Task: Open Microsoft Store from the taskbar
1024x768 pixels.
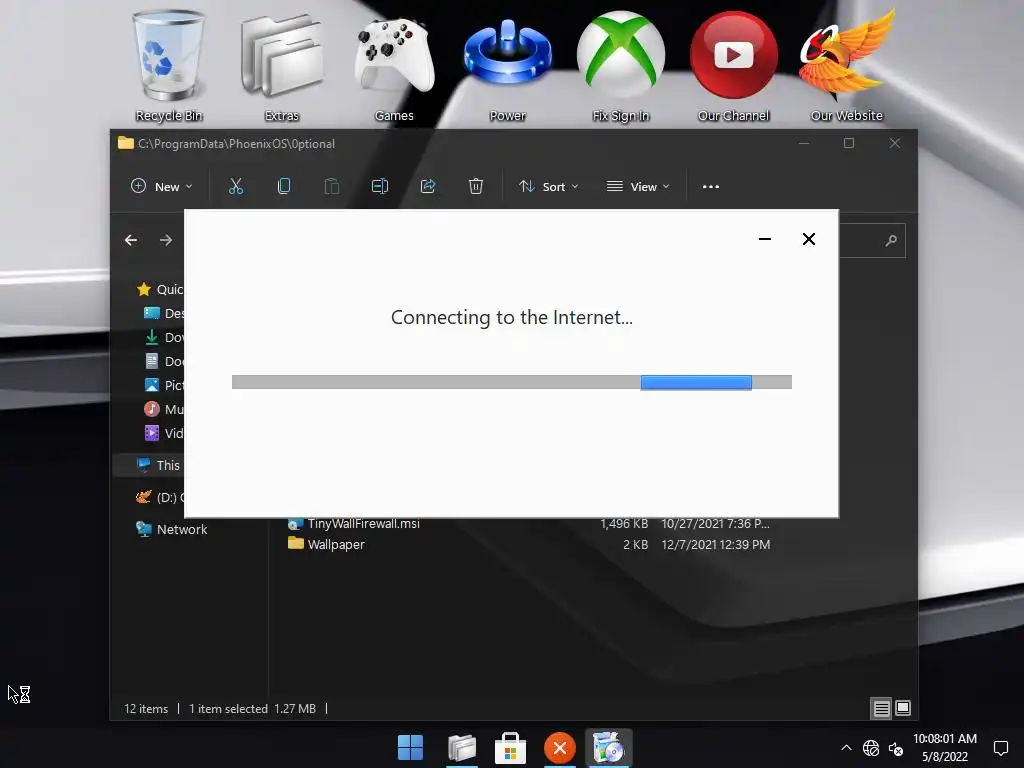Action: pos(511,748)
